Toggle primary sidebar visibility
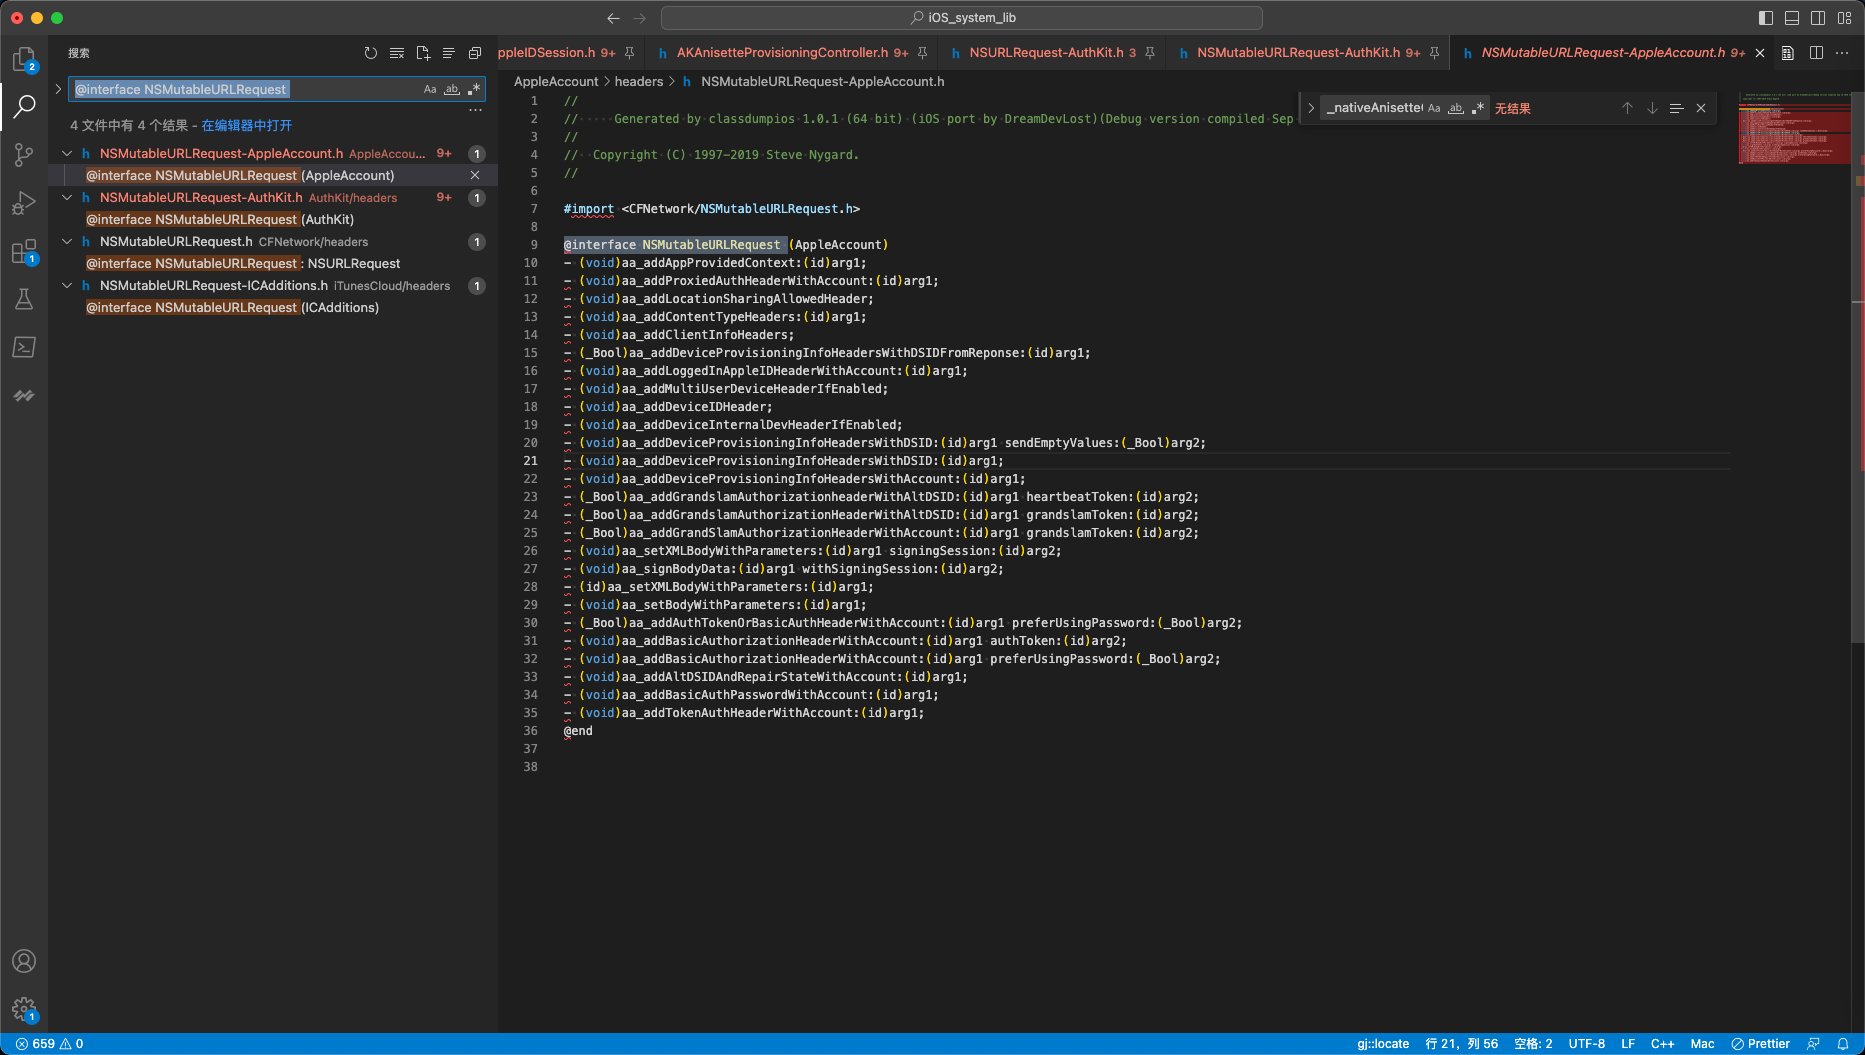Image resolution: width=1865 pixels, height=1055 pixels. (x=1766, y=18)
